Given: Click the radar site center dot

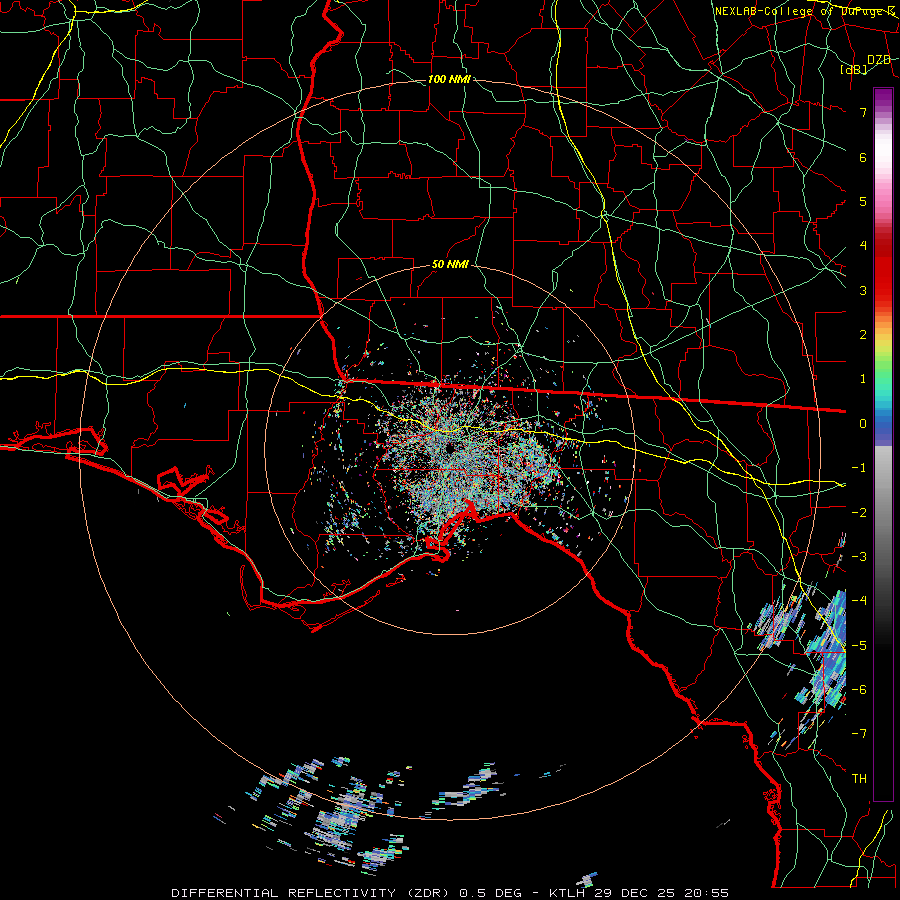Looking at the screenshot, I should [x=449, y=448].
